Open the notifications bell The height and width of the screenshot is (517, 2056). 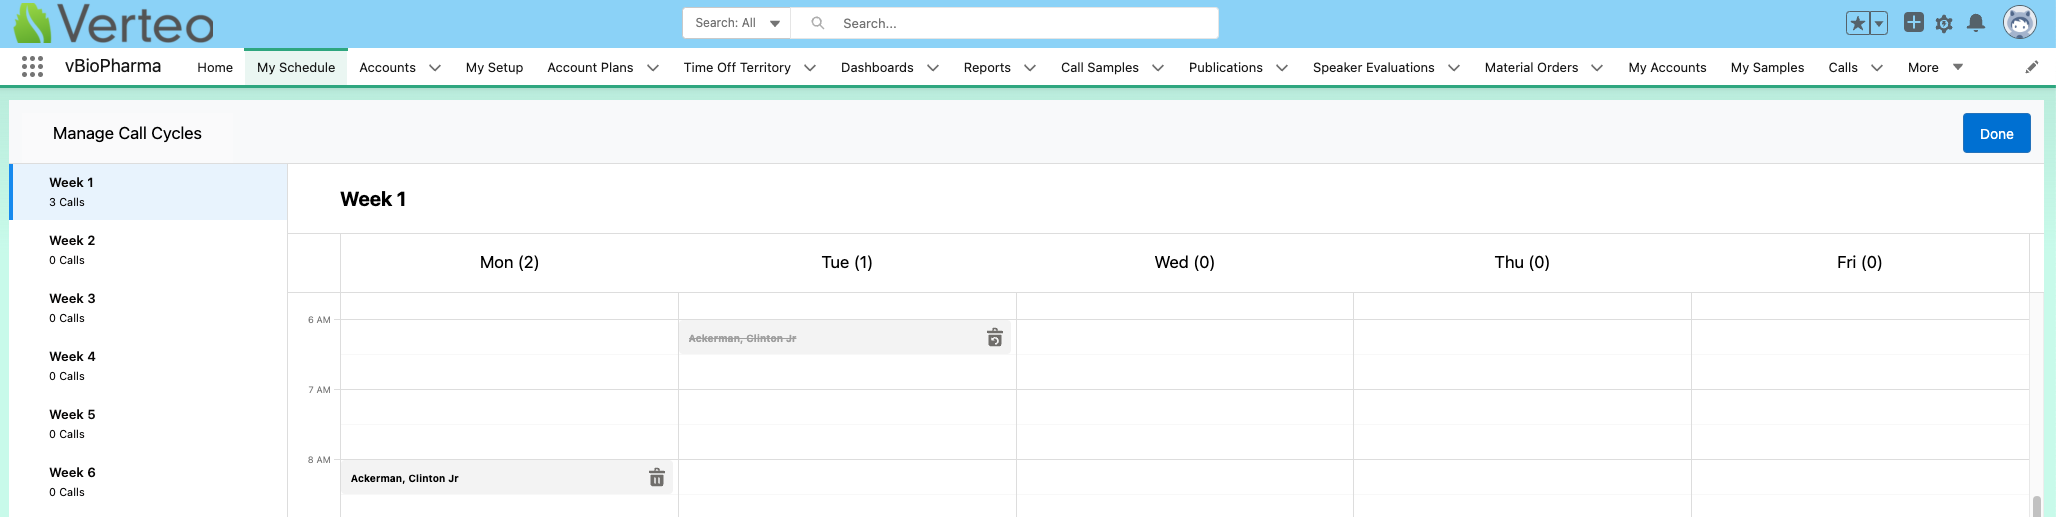1975,23
